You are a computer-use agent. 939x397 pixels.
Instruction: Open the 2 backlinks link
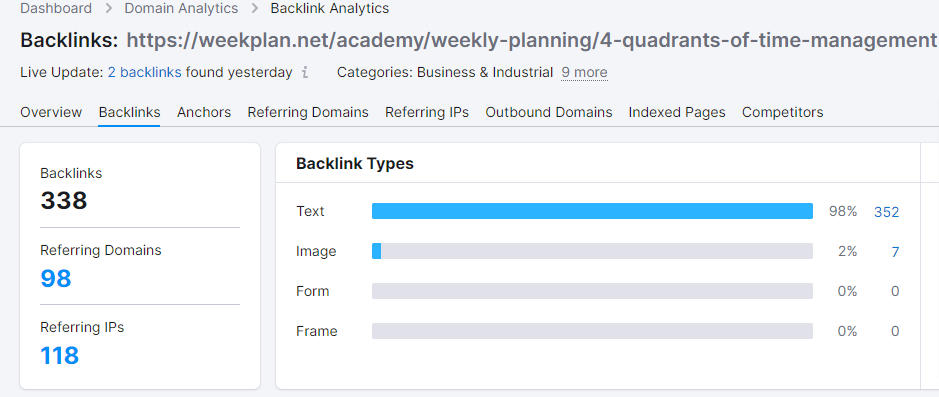144,72
